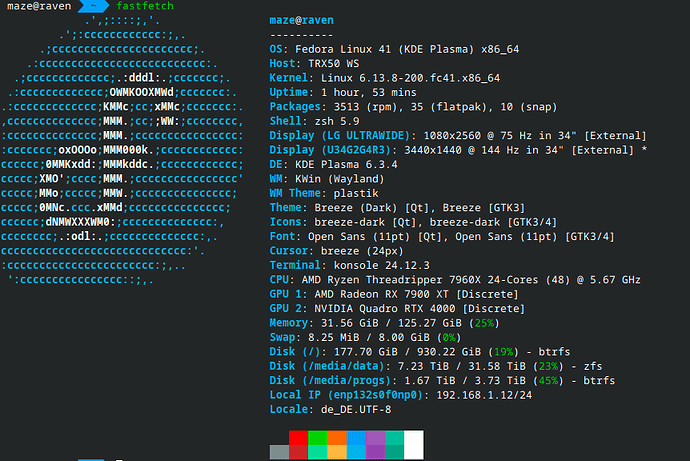Click the typed fastfetch command
Screen dimensions: 690x461
(145, 6)
